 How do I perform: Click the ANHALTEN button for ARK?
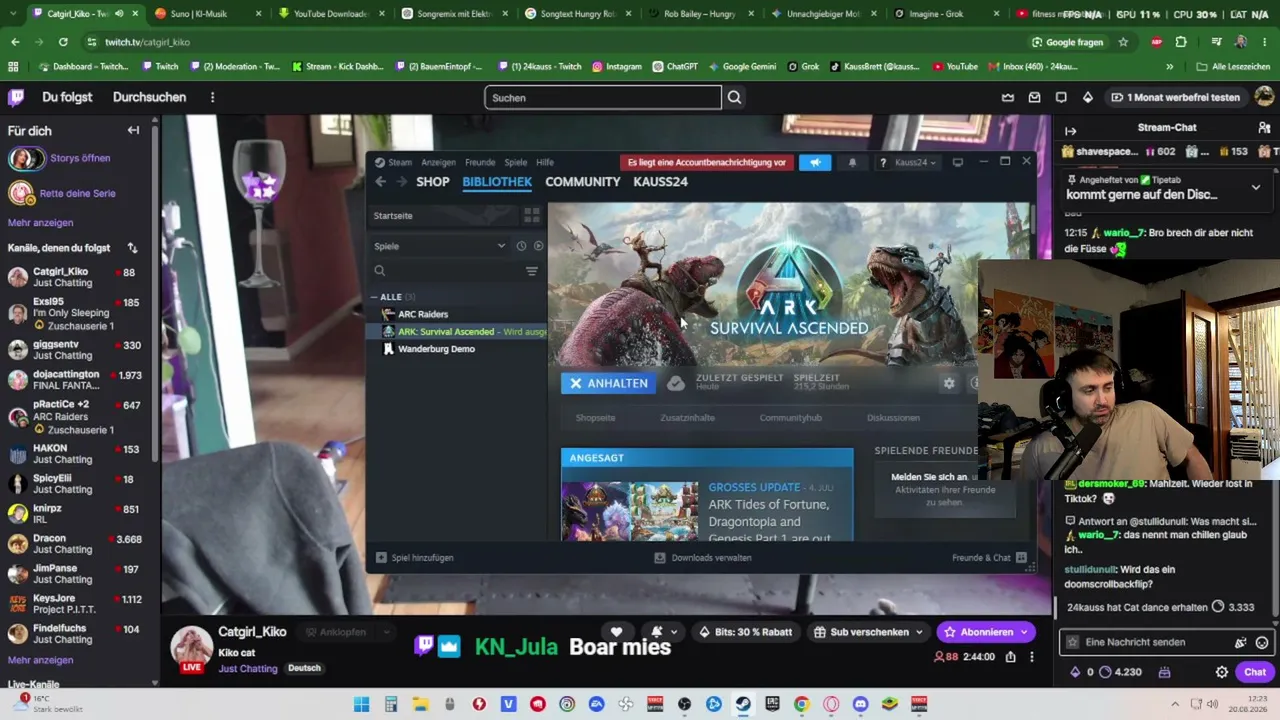click(x=609, y=383)
